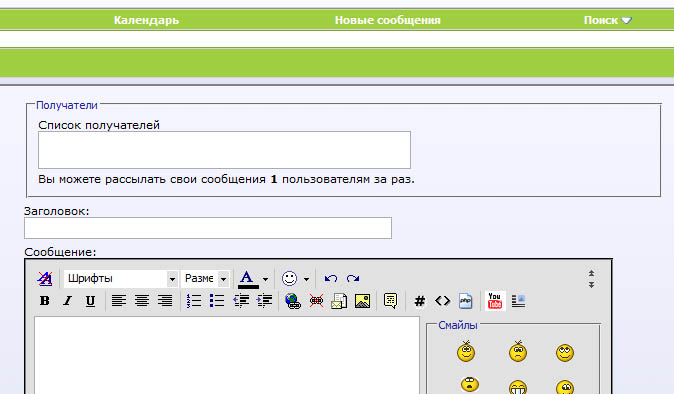Decrease the editor size with up arrows
Screen dimensions: 674x394
tap(591, 273)
